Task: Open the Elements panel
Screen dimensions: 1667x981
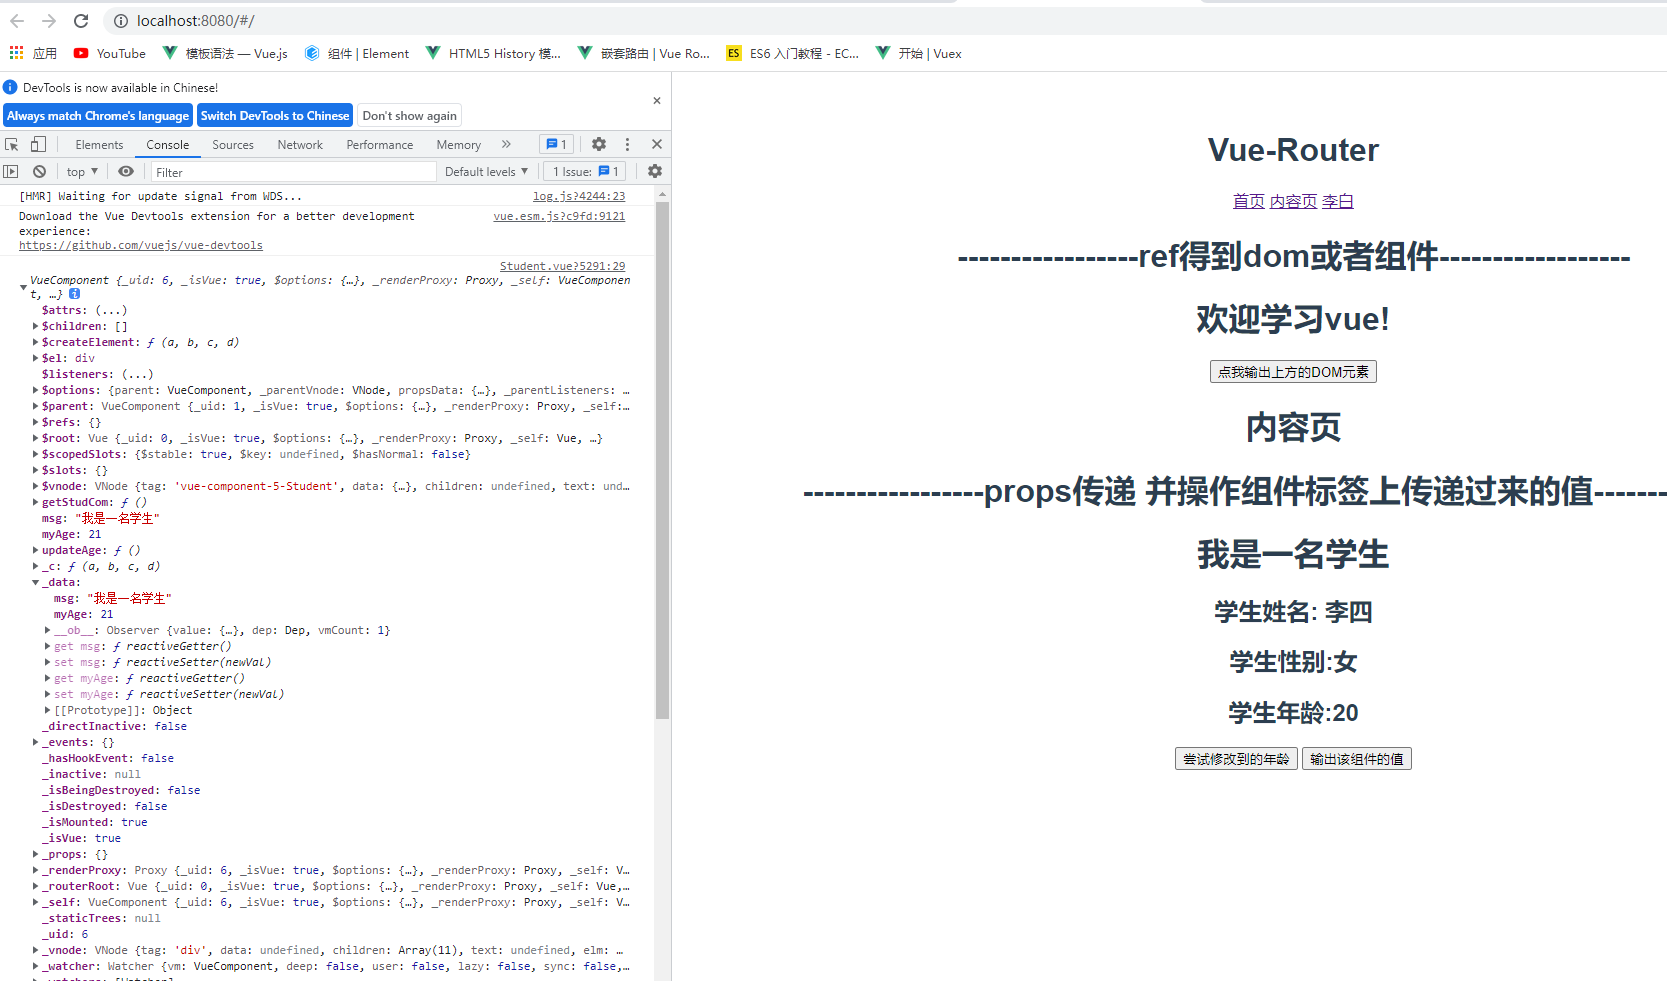Action: click(x=99, y=144)
